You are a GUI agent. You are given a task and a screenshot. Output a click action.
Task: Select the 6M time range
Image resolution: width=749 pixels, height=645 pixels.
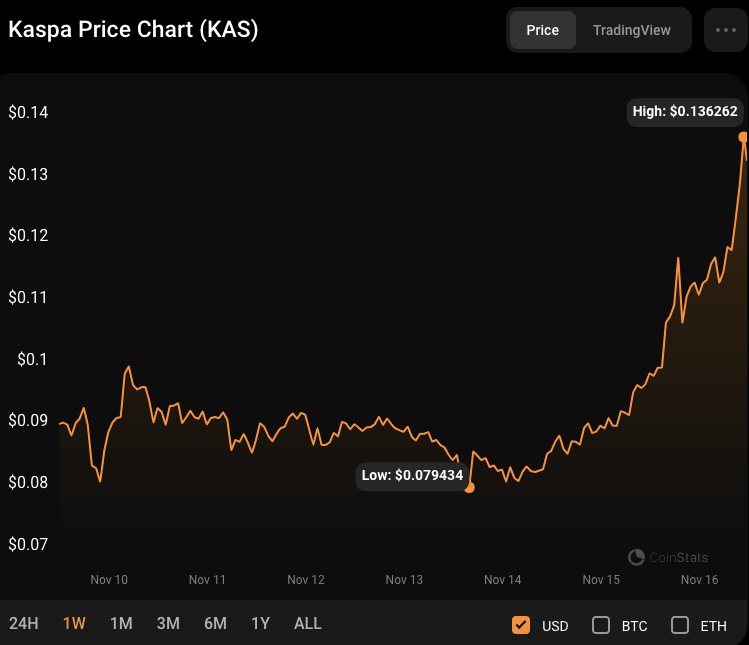click(215, 623)
